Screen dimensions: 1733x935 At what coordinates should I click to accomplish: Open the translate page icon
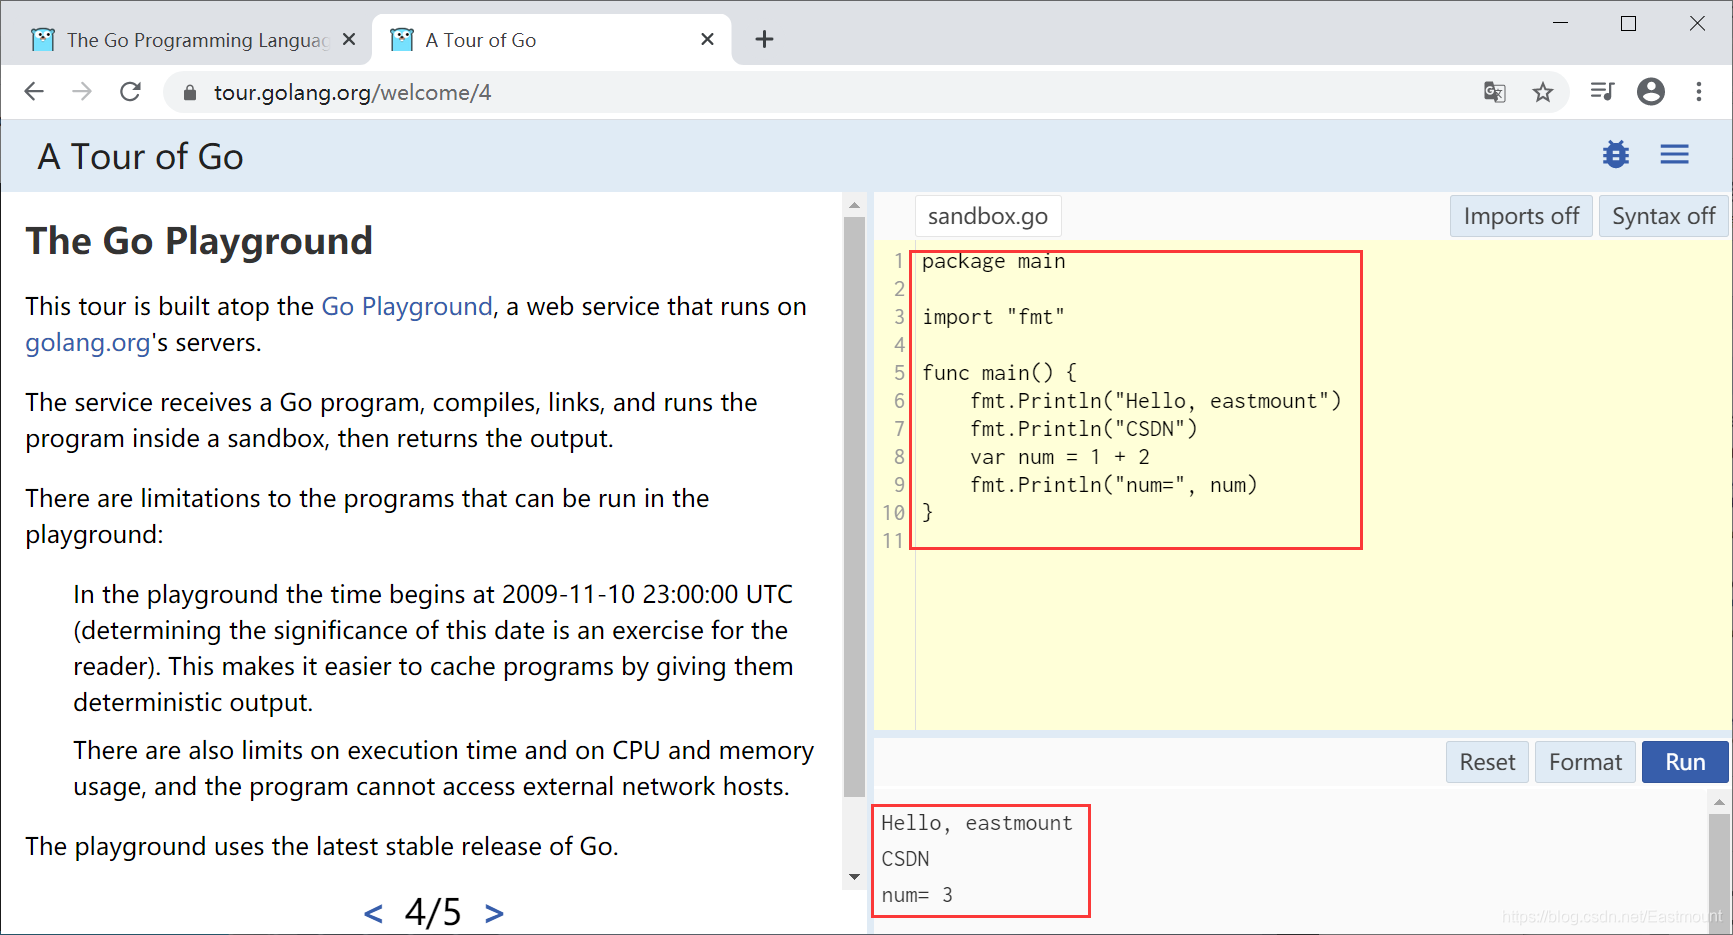click(x=1494, y=92)
